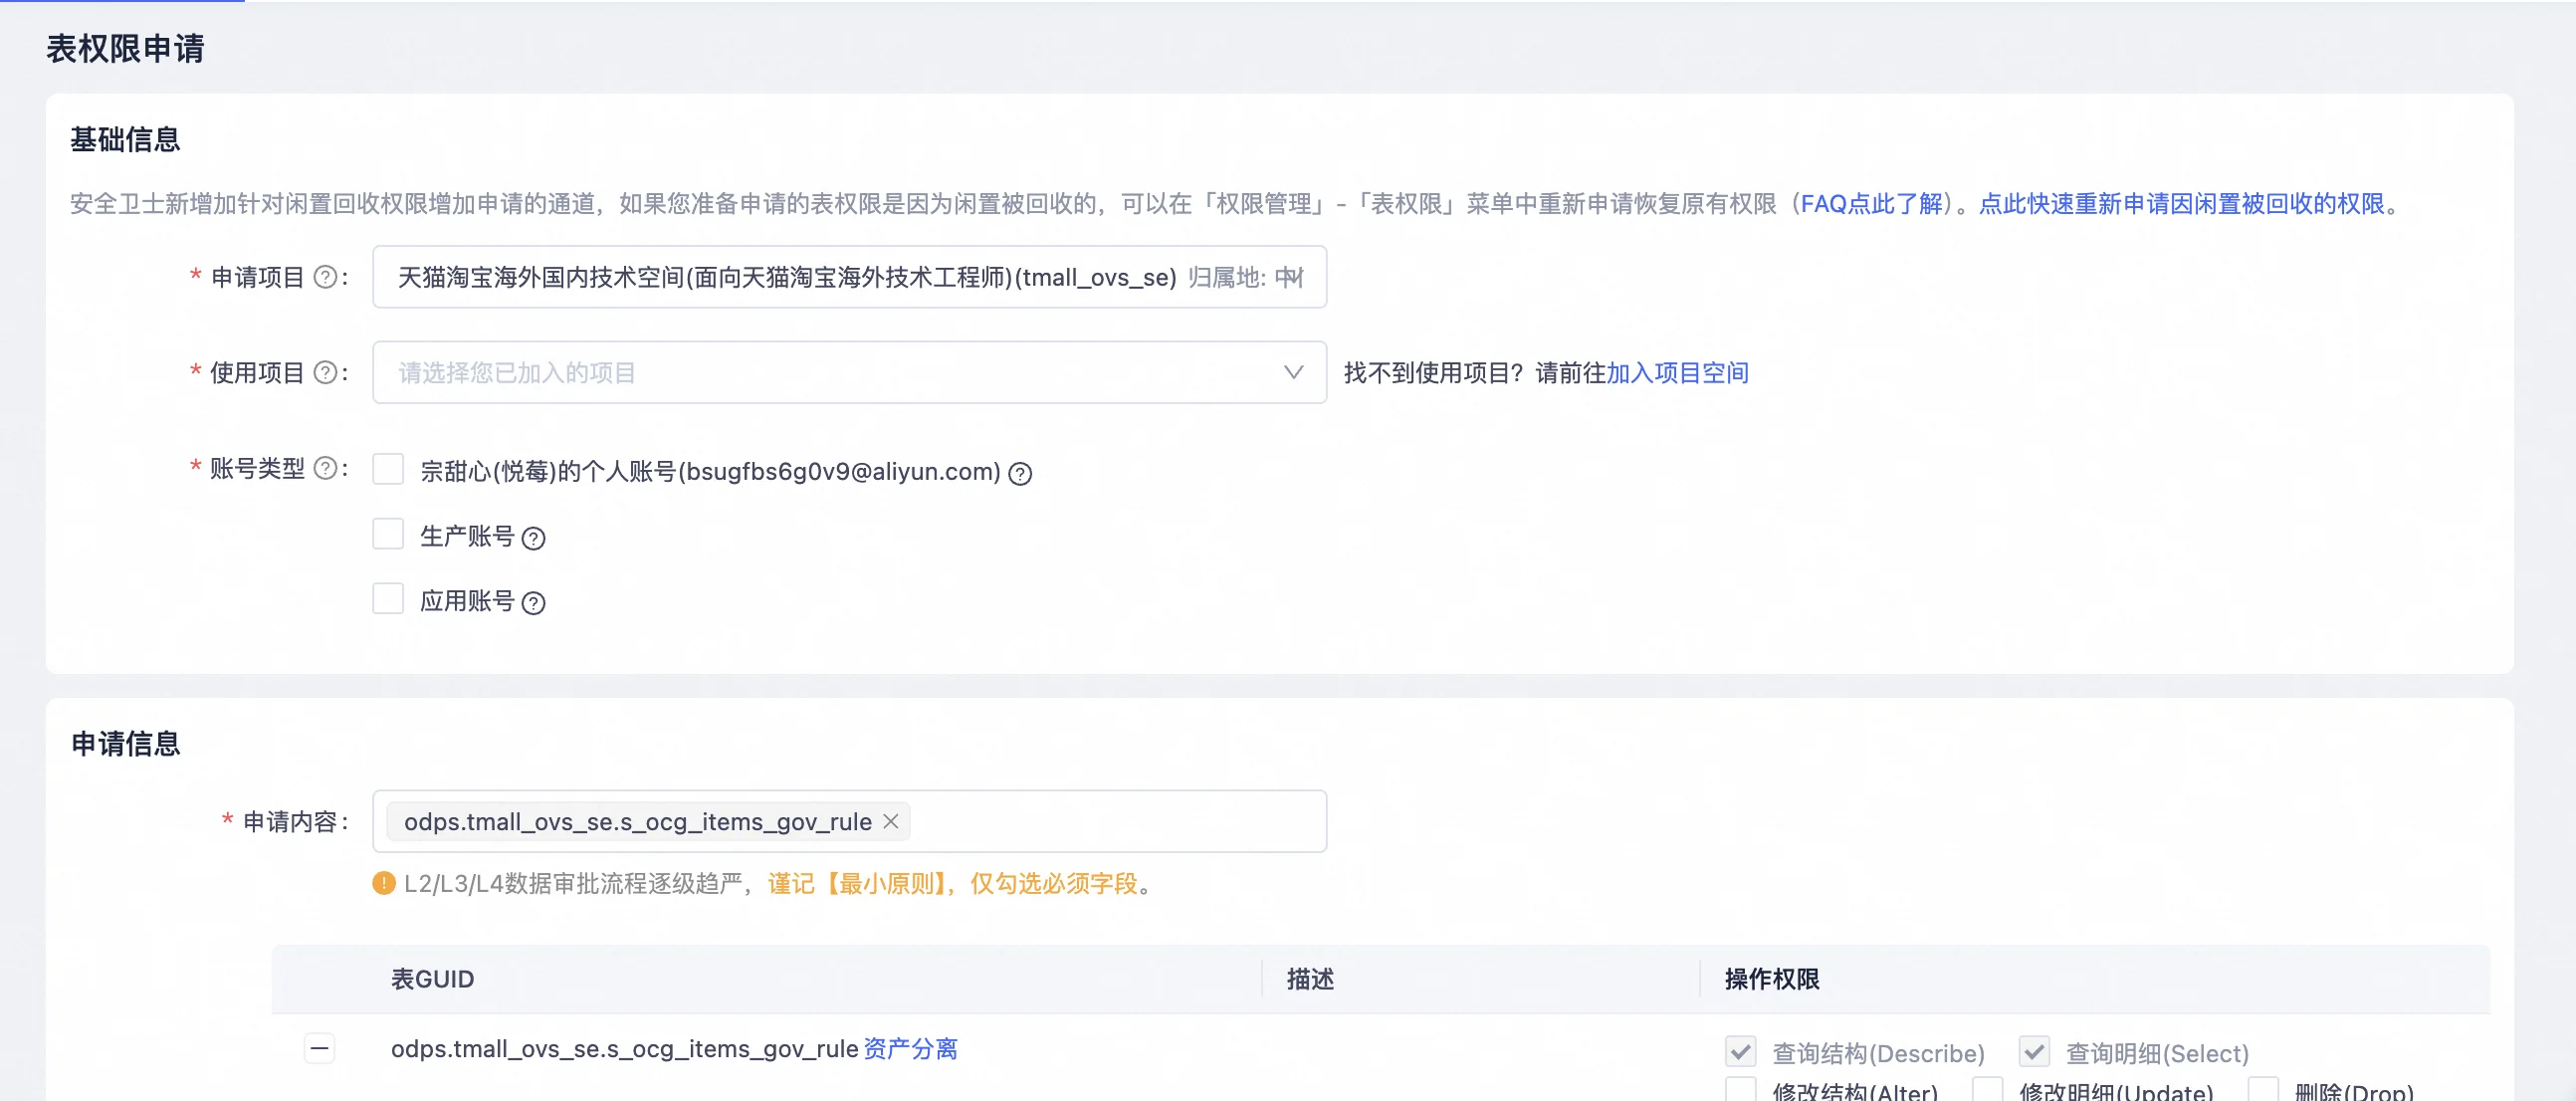Check the personal account (bsugfbs6g0v9@aliyun.com) checkbox
Screen dimensions: 2576x1101
tap(388, 469)
